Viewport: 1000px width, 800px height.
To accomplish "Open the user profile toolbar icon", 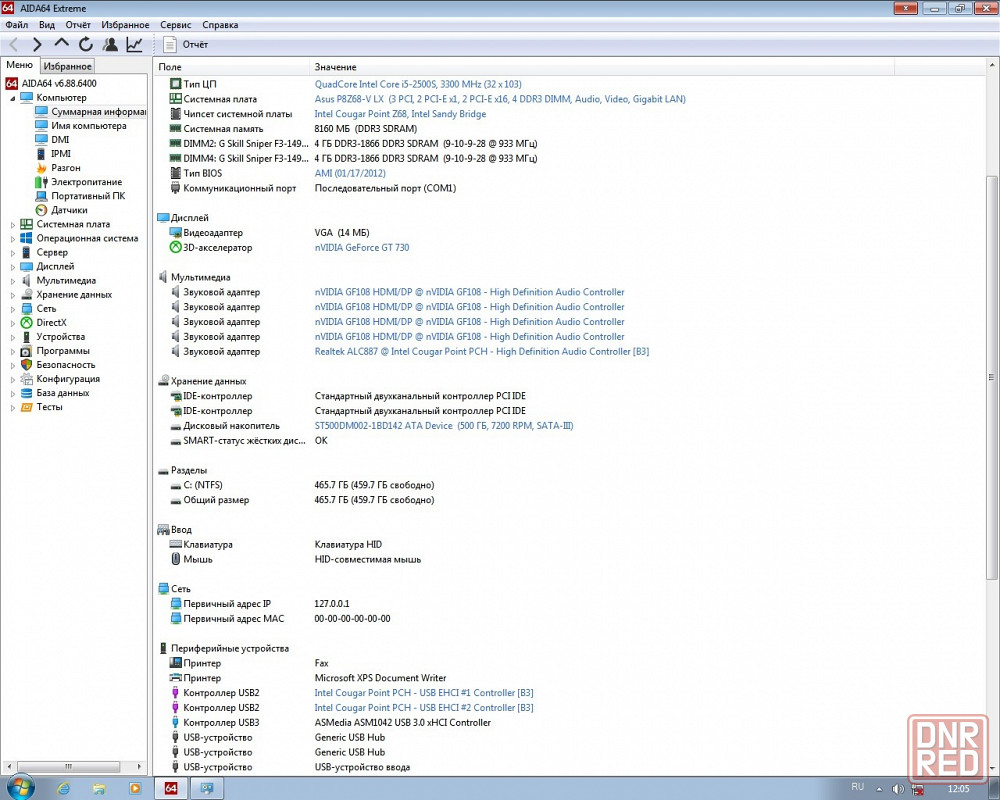I will click(110, 44).
